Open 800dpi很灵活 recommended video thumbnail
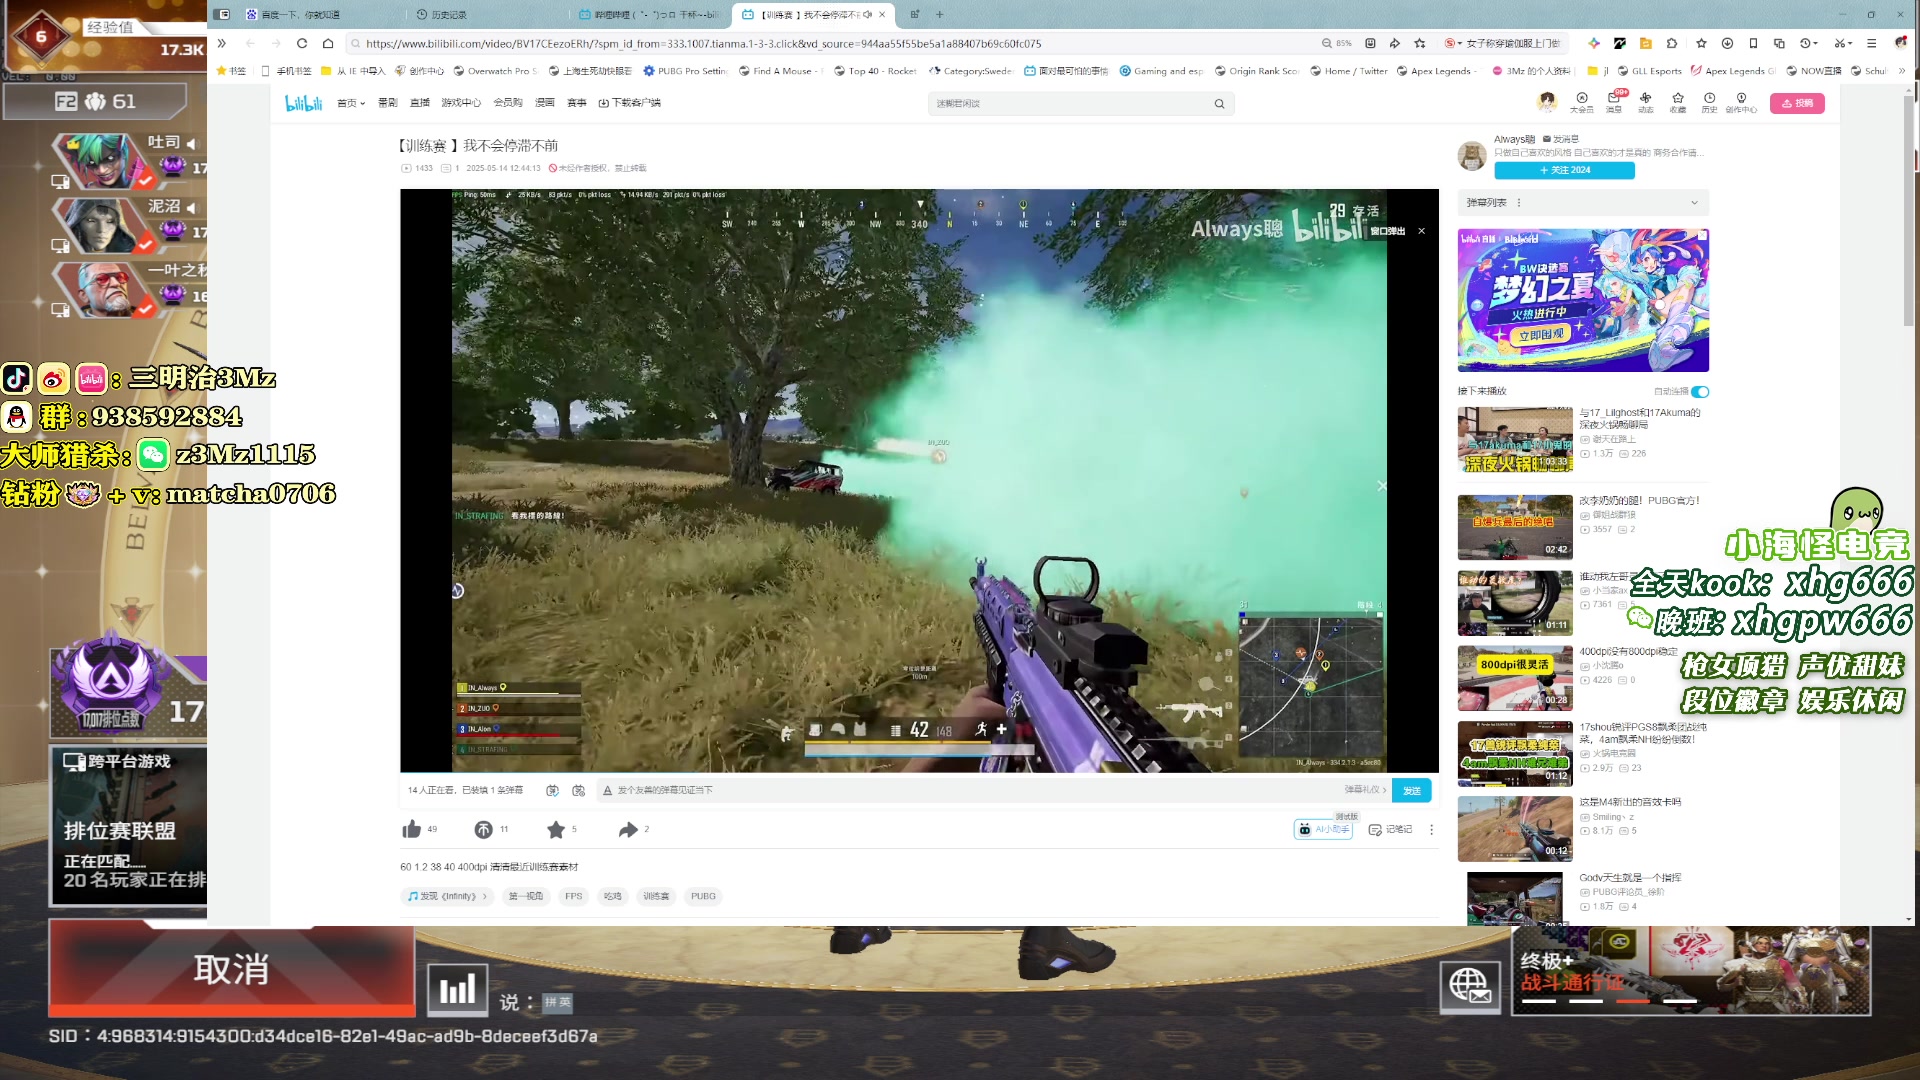1920x1080 pixels. click(1514, 678)
